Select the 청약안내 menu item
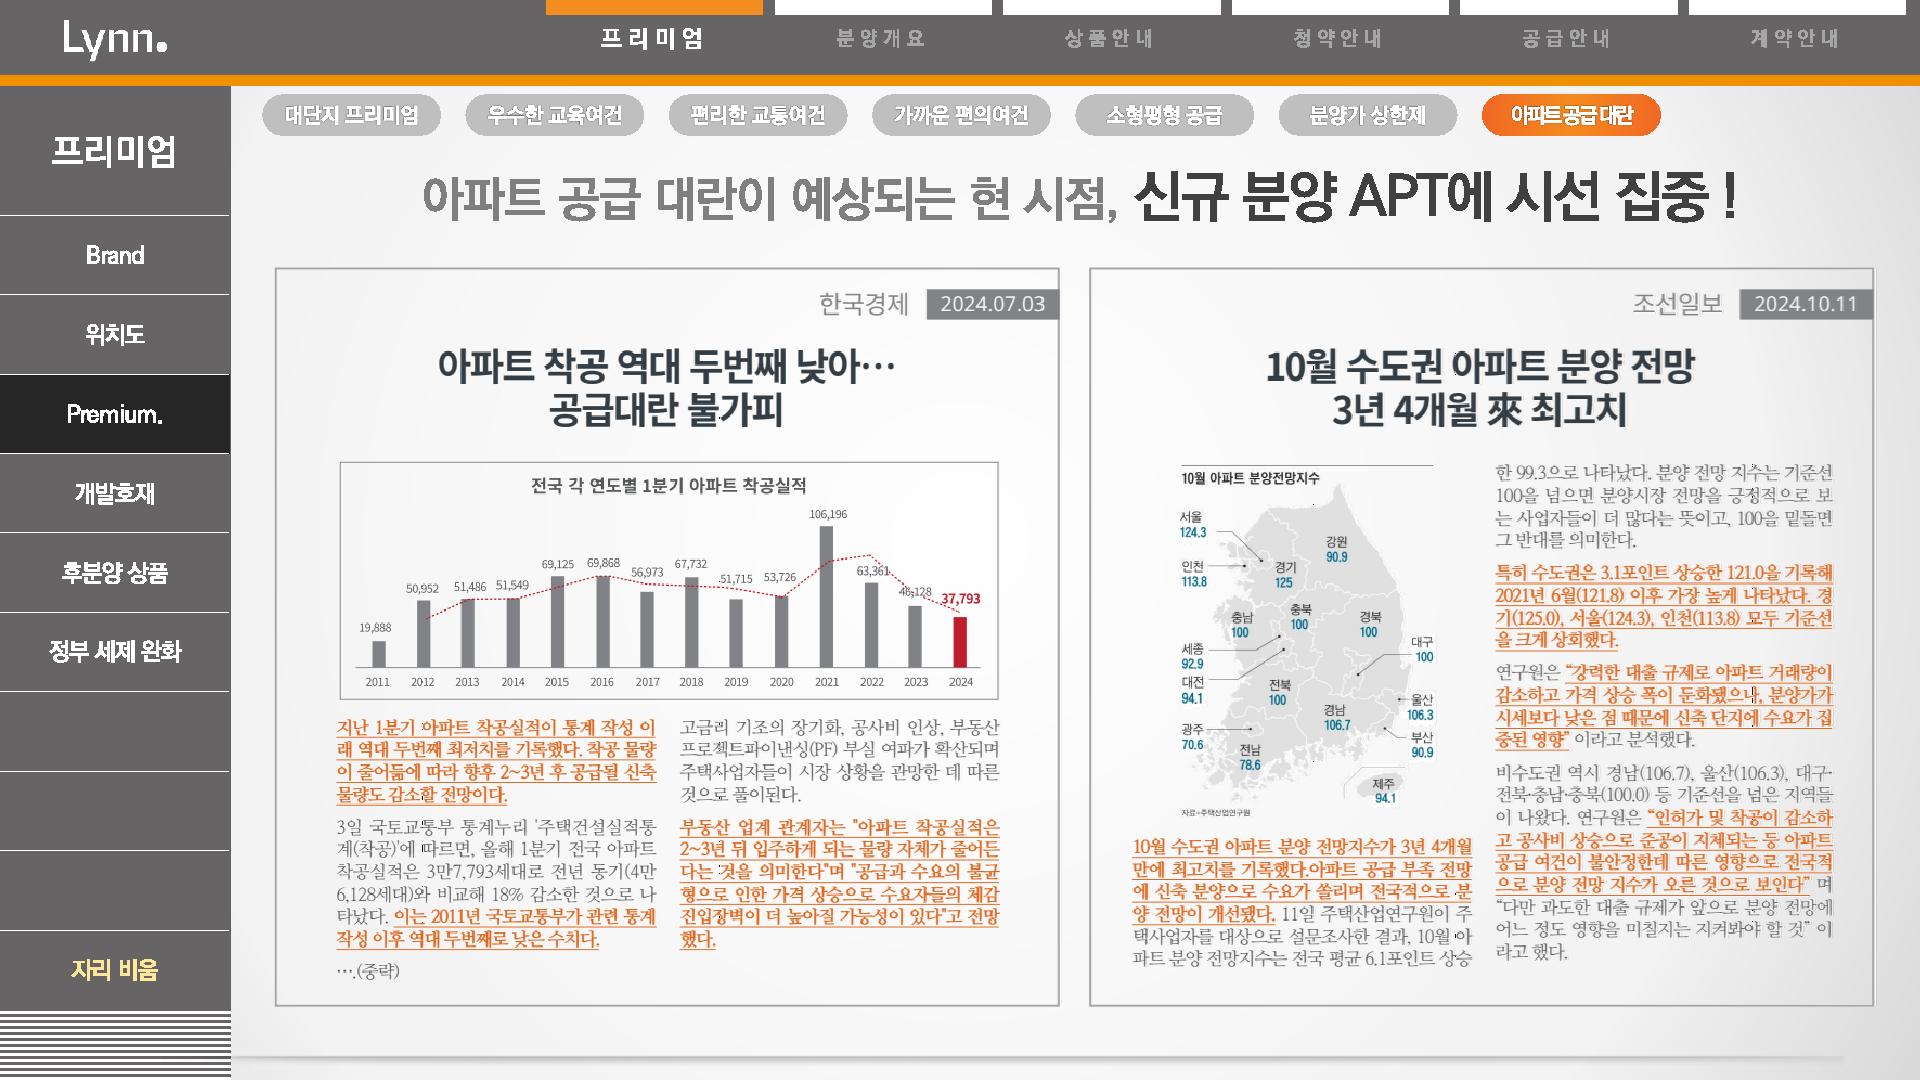1920x1080 pixels. pos(1338,39)
